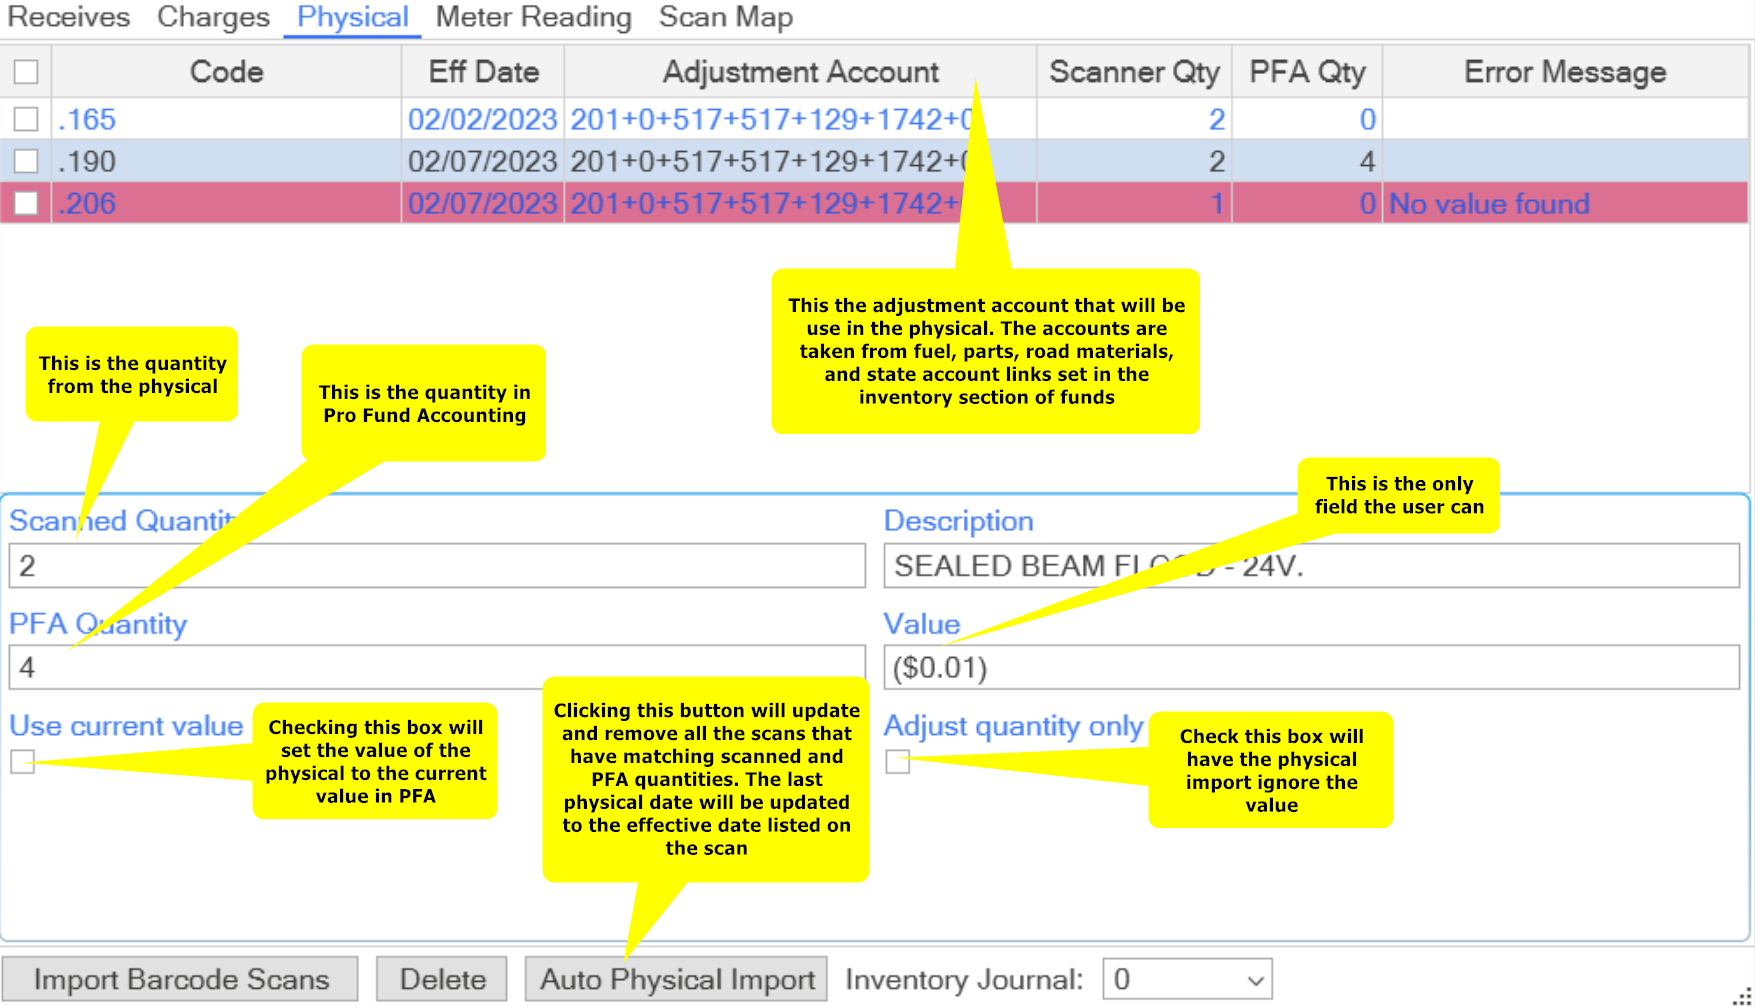This screenshot has width=1755, height=1007.
Task: Click the PFA Qty value 4 in row .190
Action: (1307, 161)
